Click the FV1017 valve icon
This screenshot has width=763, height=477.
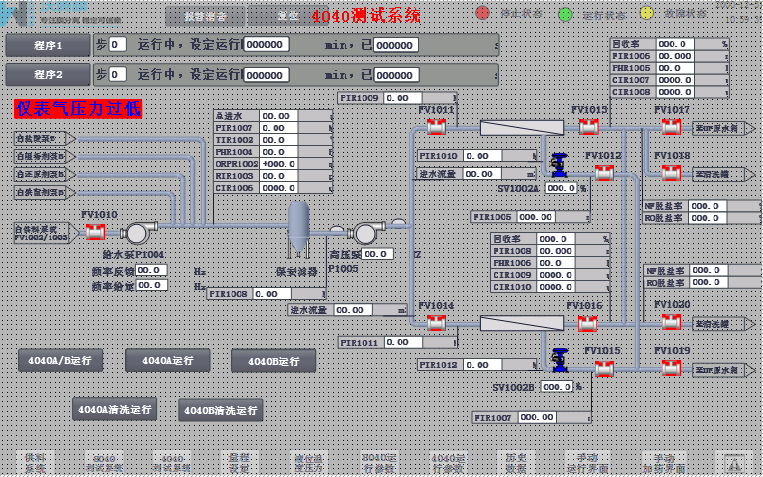[671, 127]
